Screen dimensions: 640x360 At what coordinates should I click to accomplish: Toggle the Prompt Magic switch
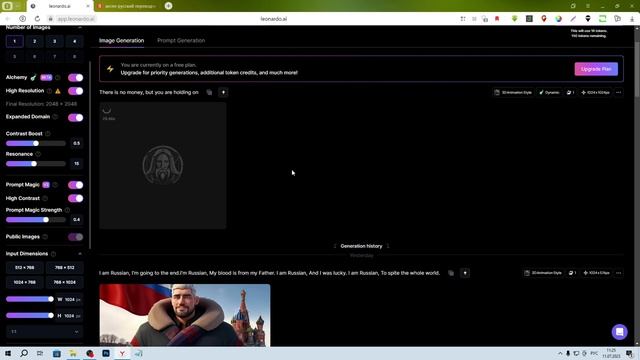(76, 185)
